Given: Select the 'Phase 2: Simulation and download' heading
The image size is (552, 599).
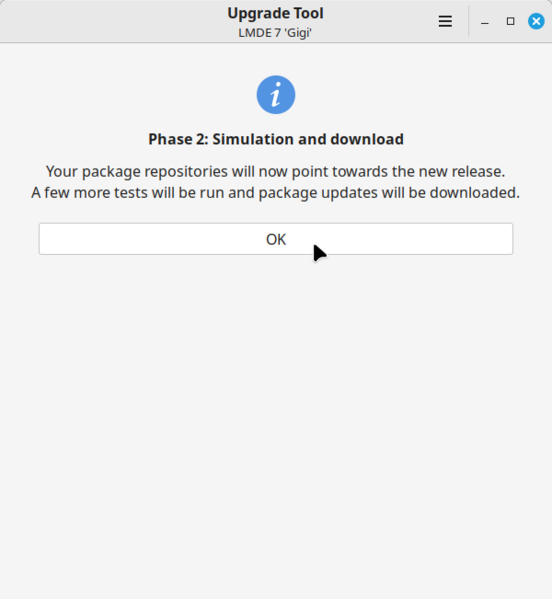Looking at the screenshot, I should pos(276,139).
